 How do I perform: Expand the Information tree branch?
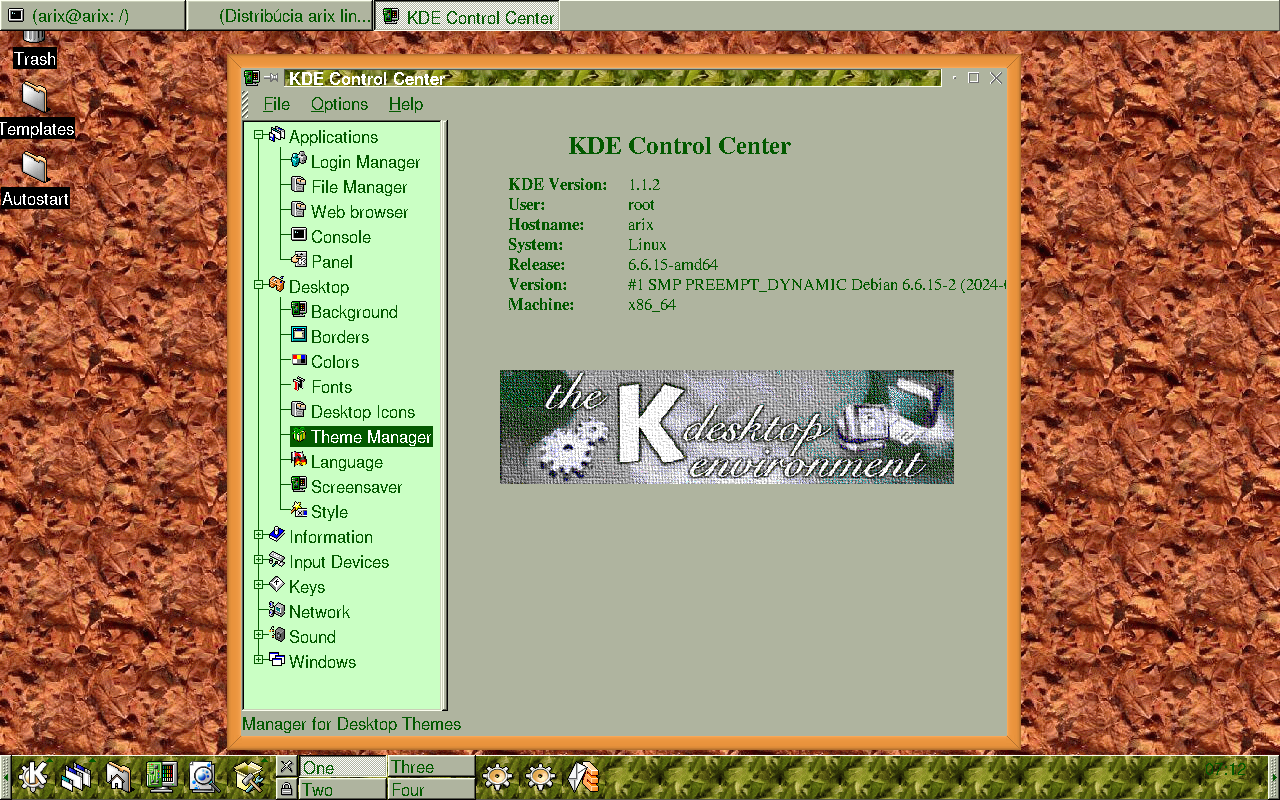[x=258, y=535]
